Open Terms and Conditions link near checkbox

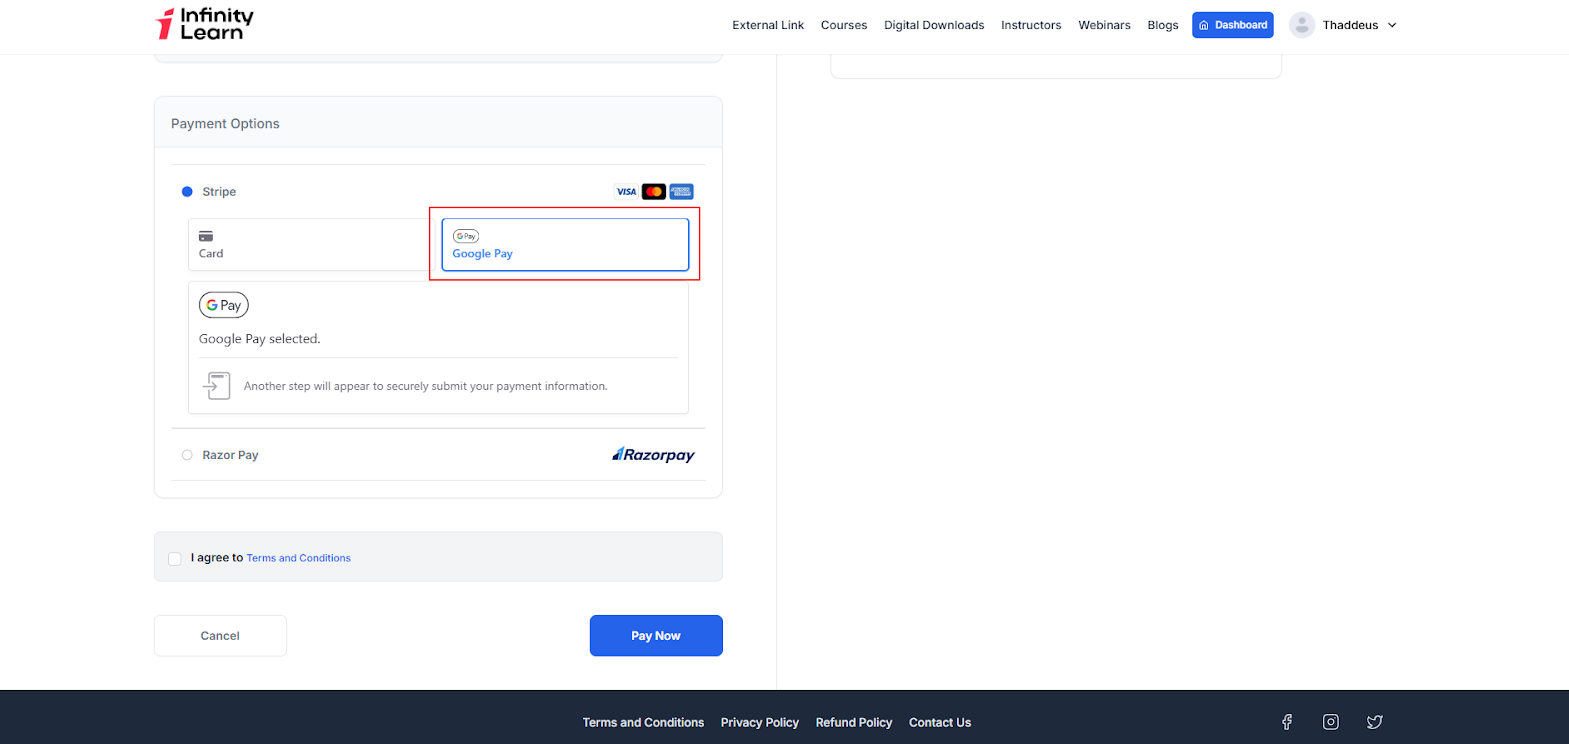point(298,558)
